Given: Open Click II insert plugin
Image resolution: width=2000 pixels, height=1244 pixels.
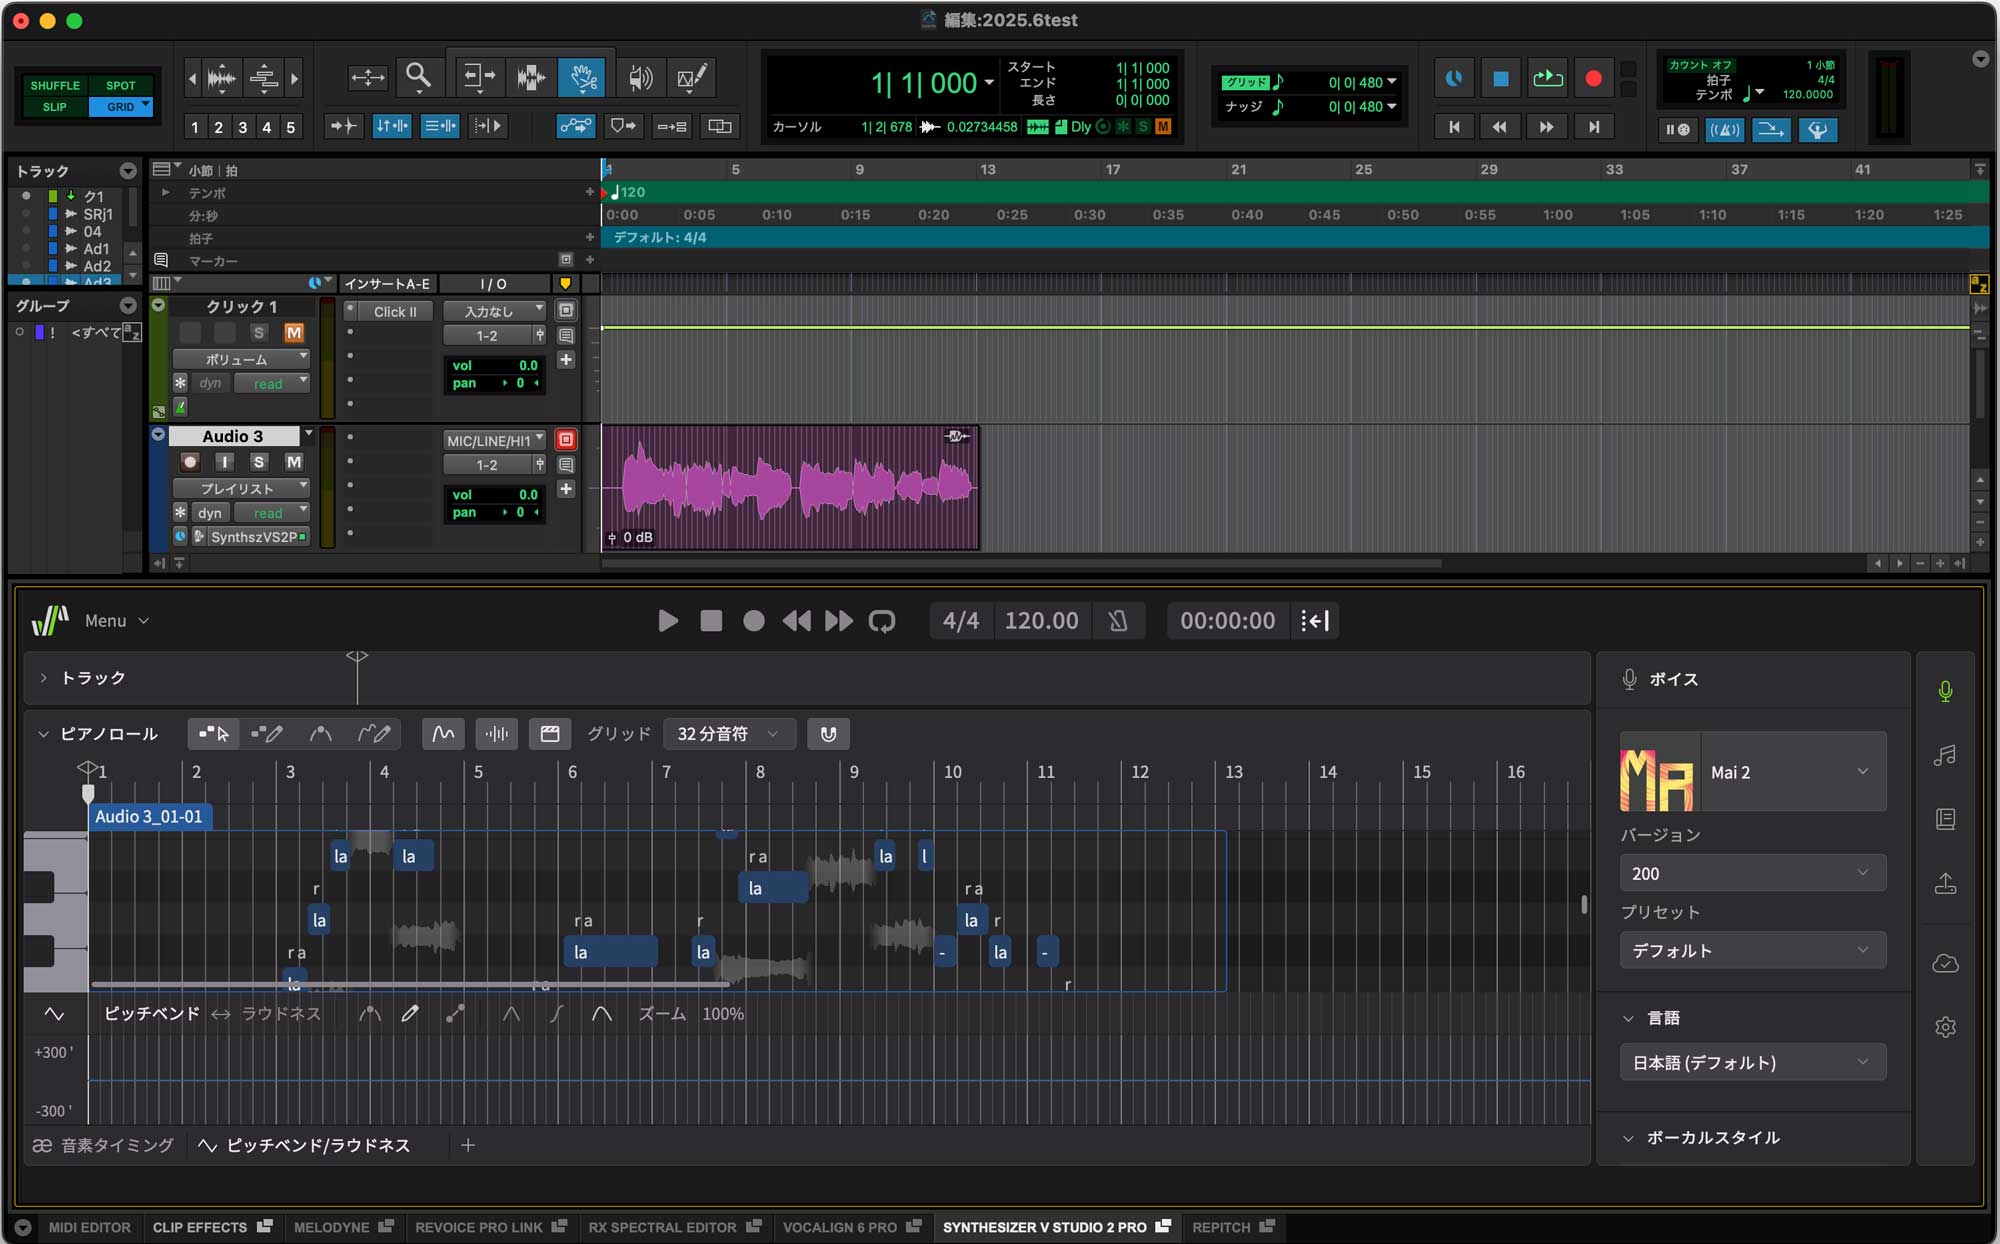Looking at the screenshot, I should point(395,312).
